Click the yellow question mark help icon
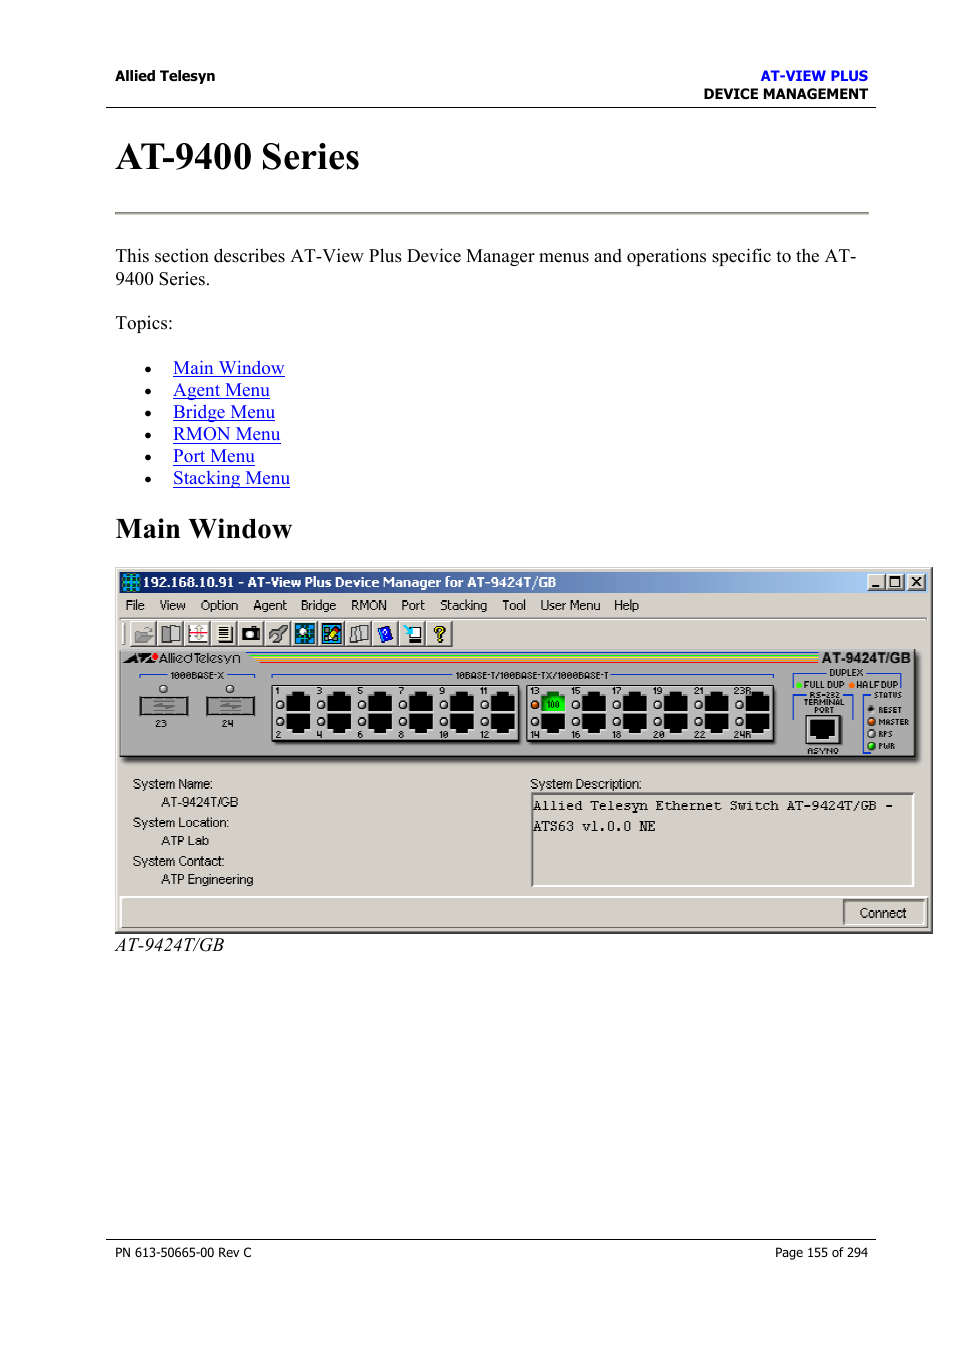Screen dimensions: 954x1351 click(439, 634)
